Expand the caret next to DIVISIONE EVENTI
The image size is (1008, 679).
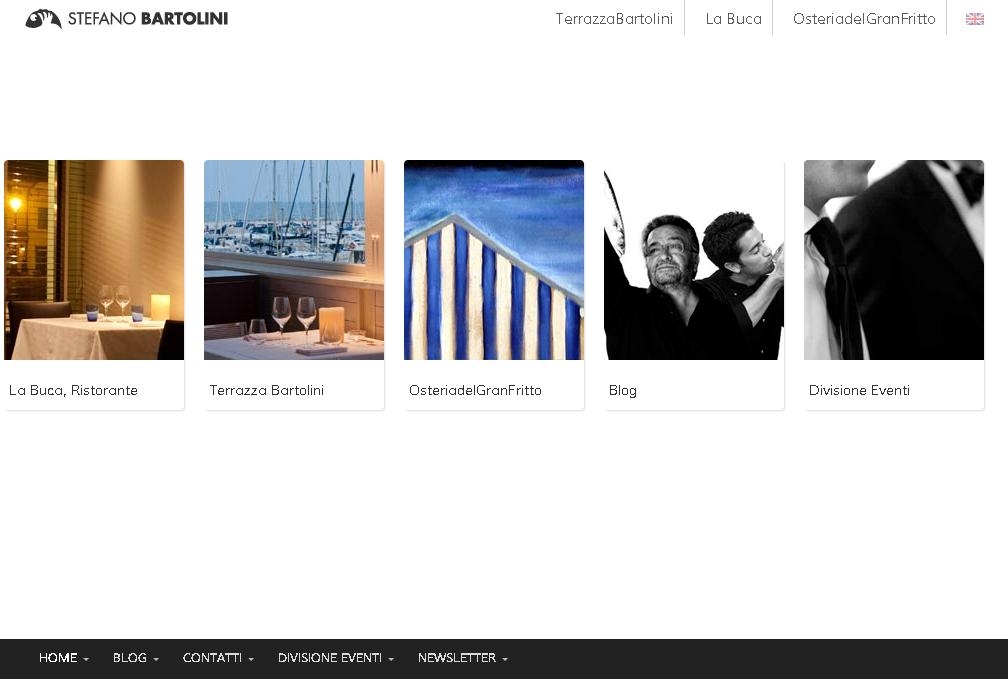tap(391, 659)
